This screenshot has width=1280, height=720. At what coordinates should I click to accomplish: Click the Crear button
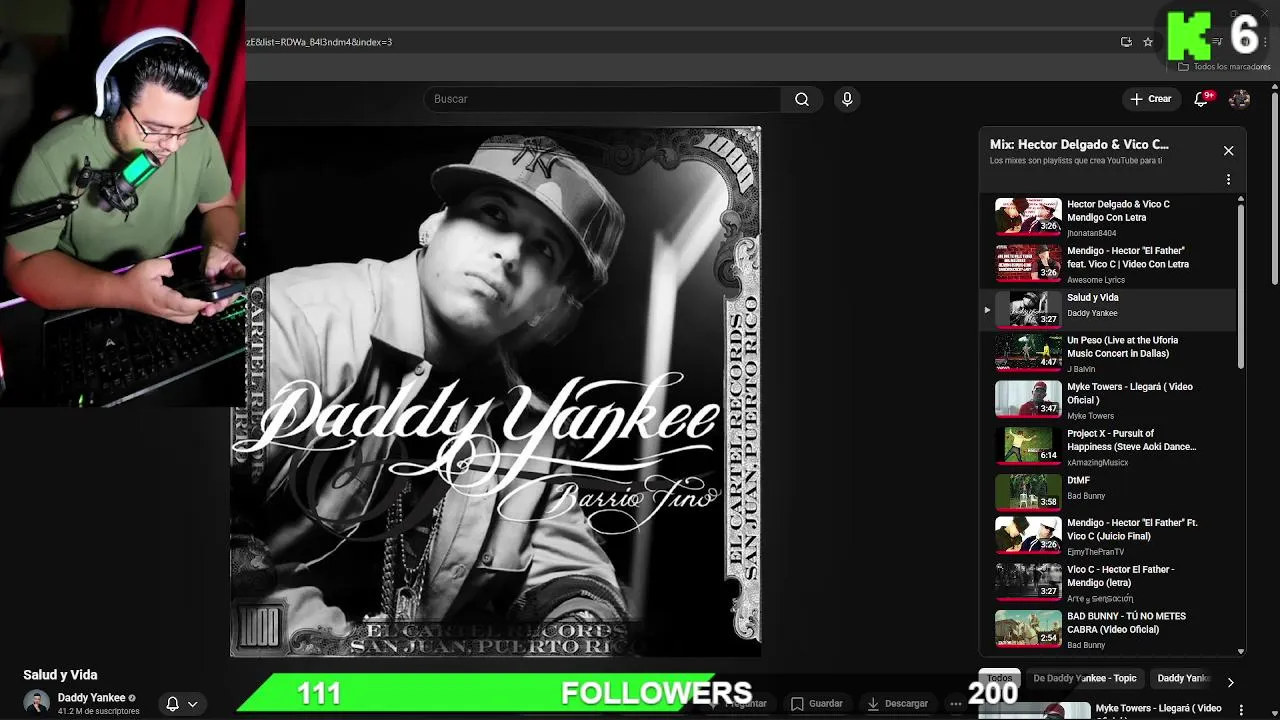click(1151, 99)
